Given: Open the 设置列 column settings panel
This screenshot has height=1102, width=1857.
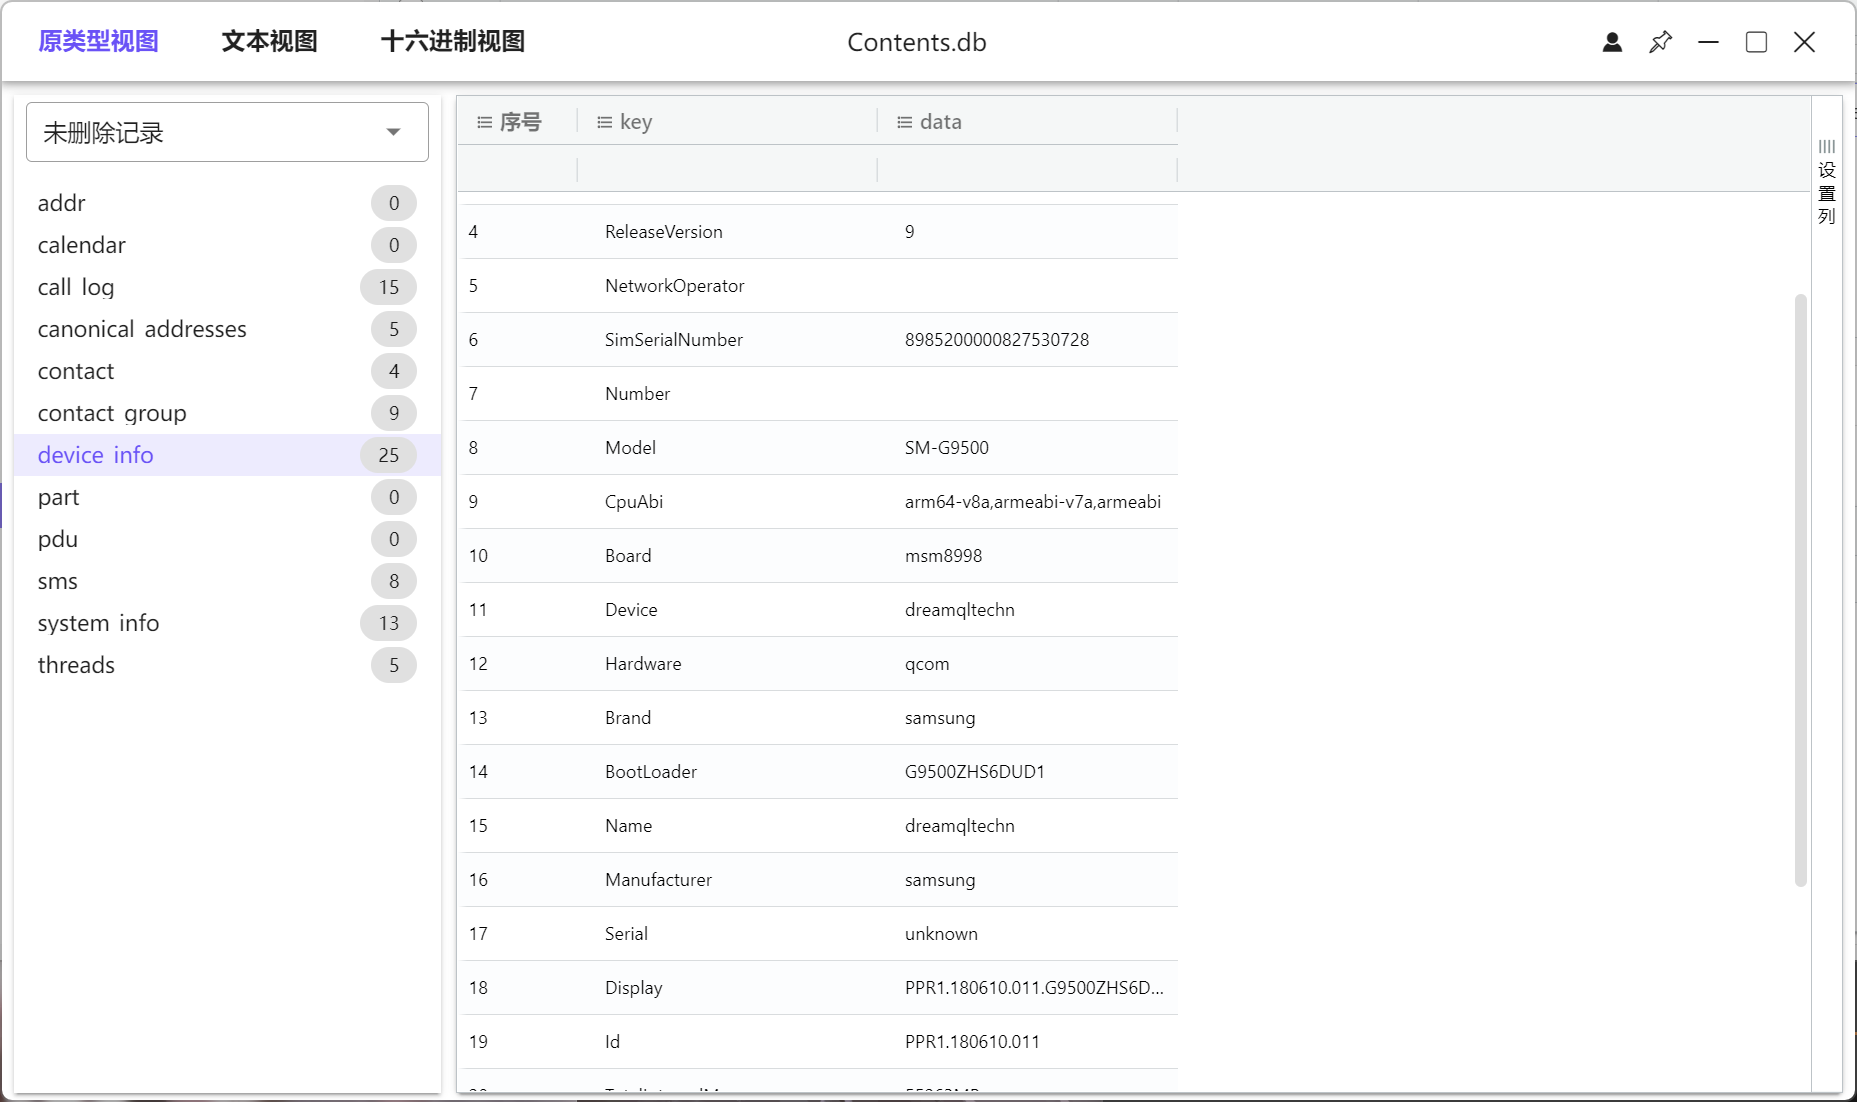Looking at the screenshot, I should (1827, 182).
